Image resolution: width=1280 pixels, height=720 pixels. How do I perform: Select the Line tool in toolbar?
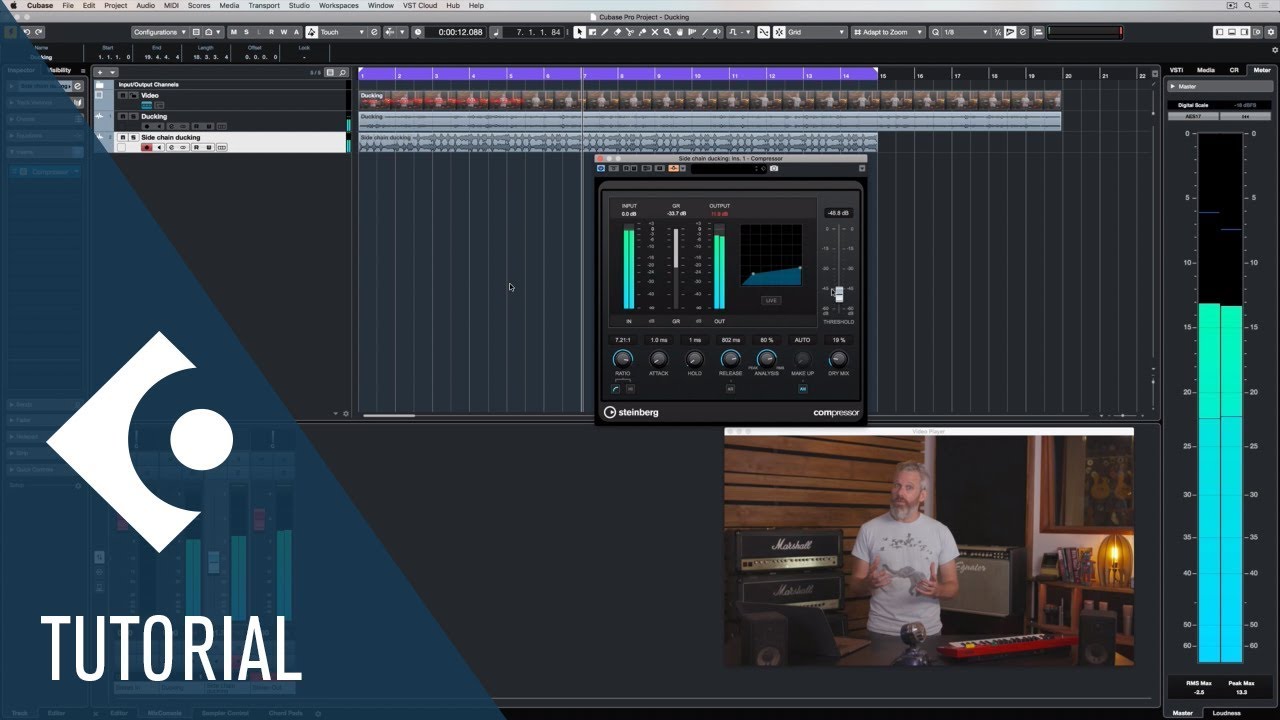coord(704,32)
